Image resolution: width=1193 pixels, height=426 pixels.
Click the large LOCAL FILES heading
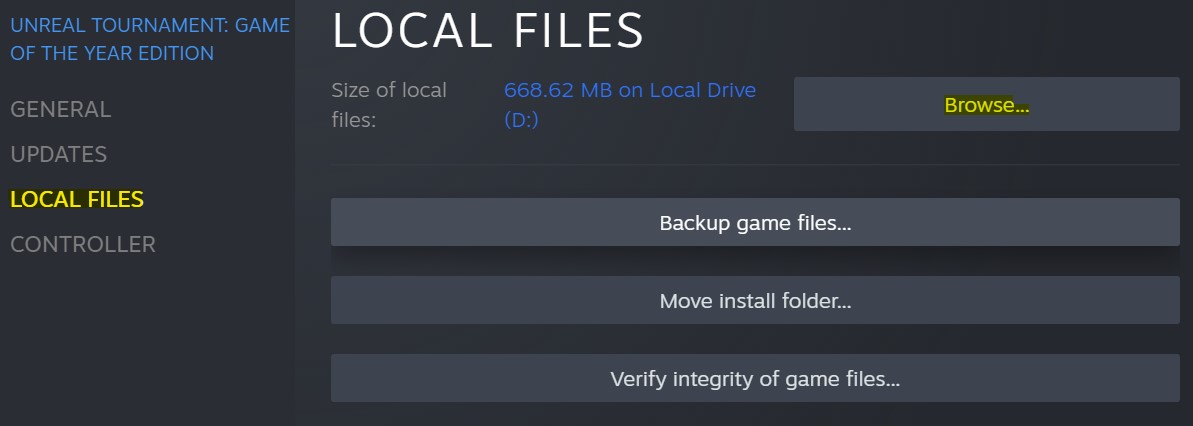488,31
